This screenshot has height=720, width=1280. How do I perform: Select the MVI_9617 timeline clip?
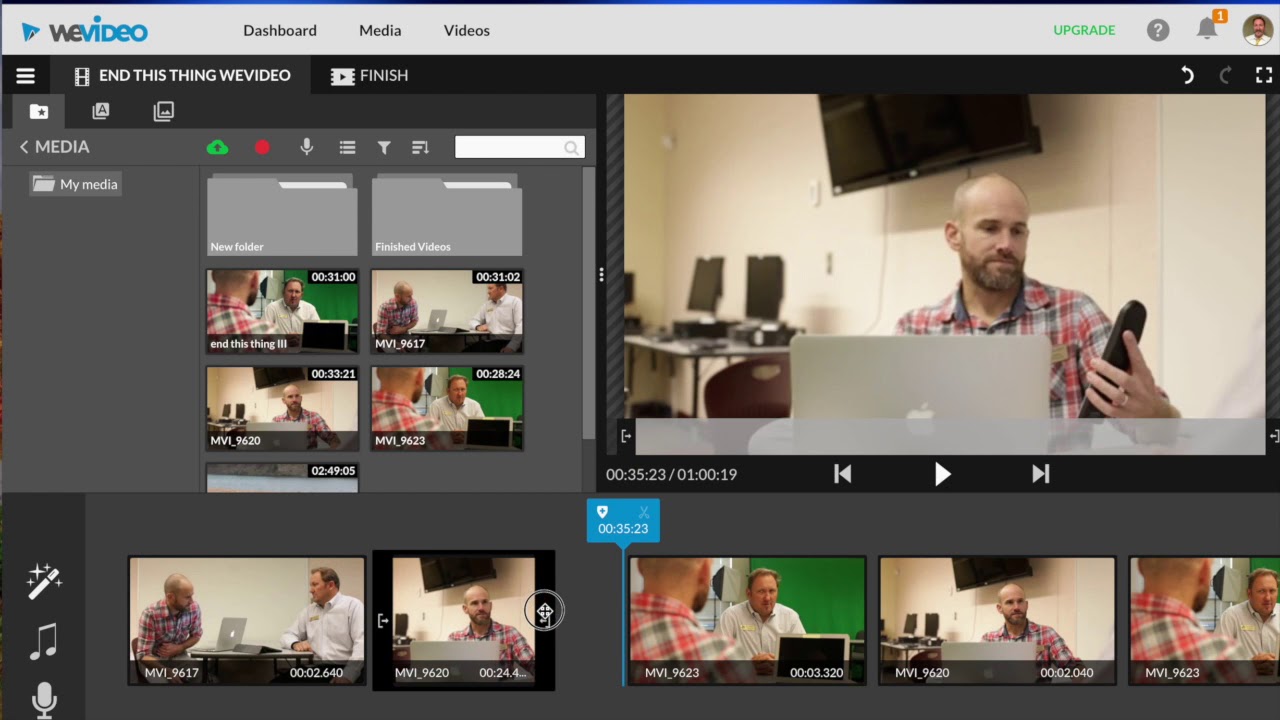247,620
